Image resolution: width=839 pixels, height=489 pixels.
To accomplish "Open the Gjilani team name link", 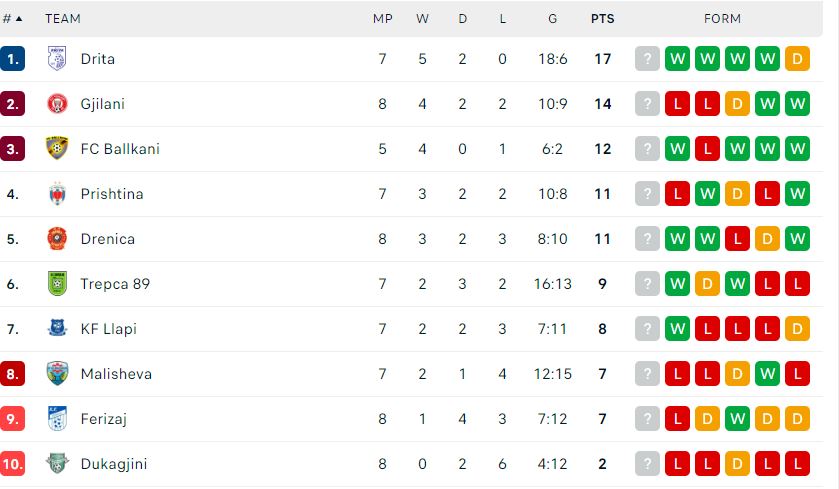I will 103,104.
